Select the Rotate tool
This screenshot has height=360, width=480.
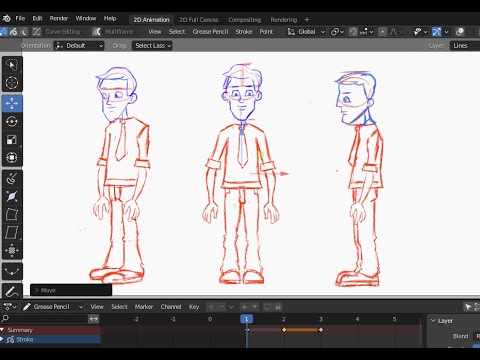(x=12, y=122)
